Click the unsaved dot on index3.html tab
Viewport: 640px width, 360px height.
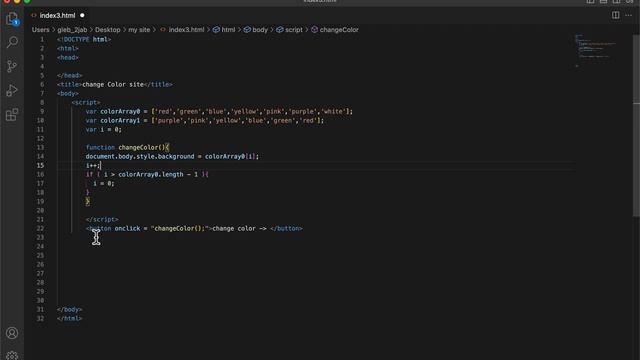pyautogui.click(x=82, y=16)
